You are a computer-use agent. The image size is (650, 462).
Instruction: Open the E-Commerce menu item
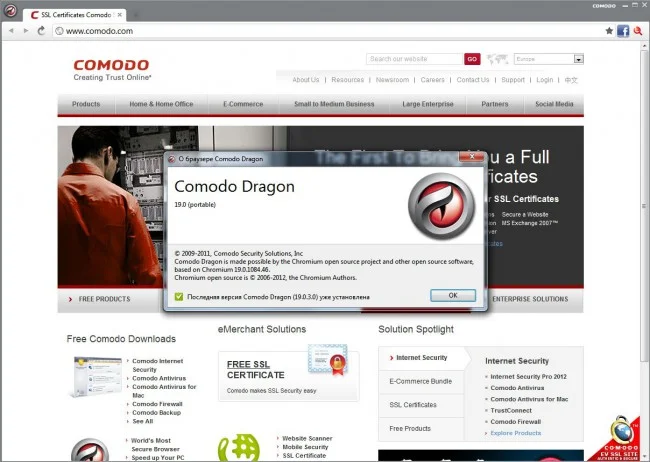click(x=243, y=104)
